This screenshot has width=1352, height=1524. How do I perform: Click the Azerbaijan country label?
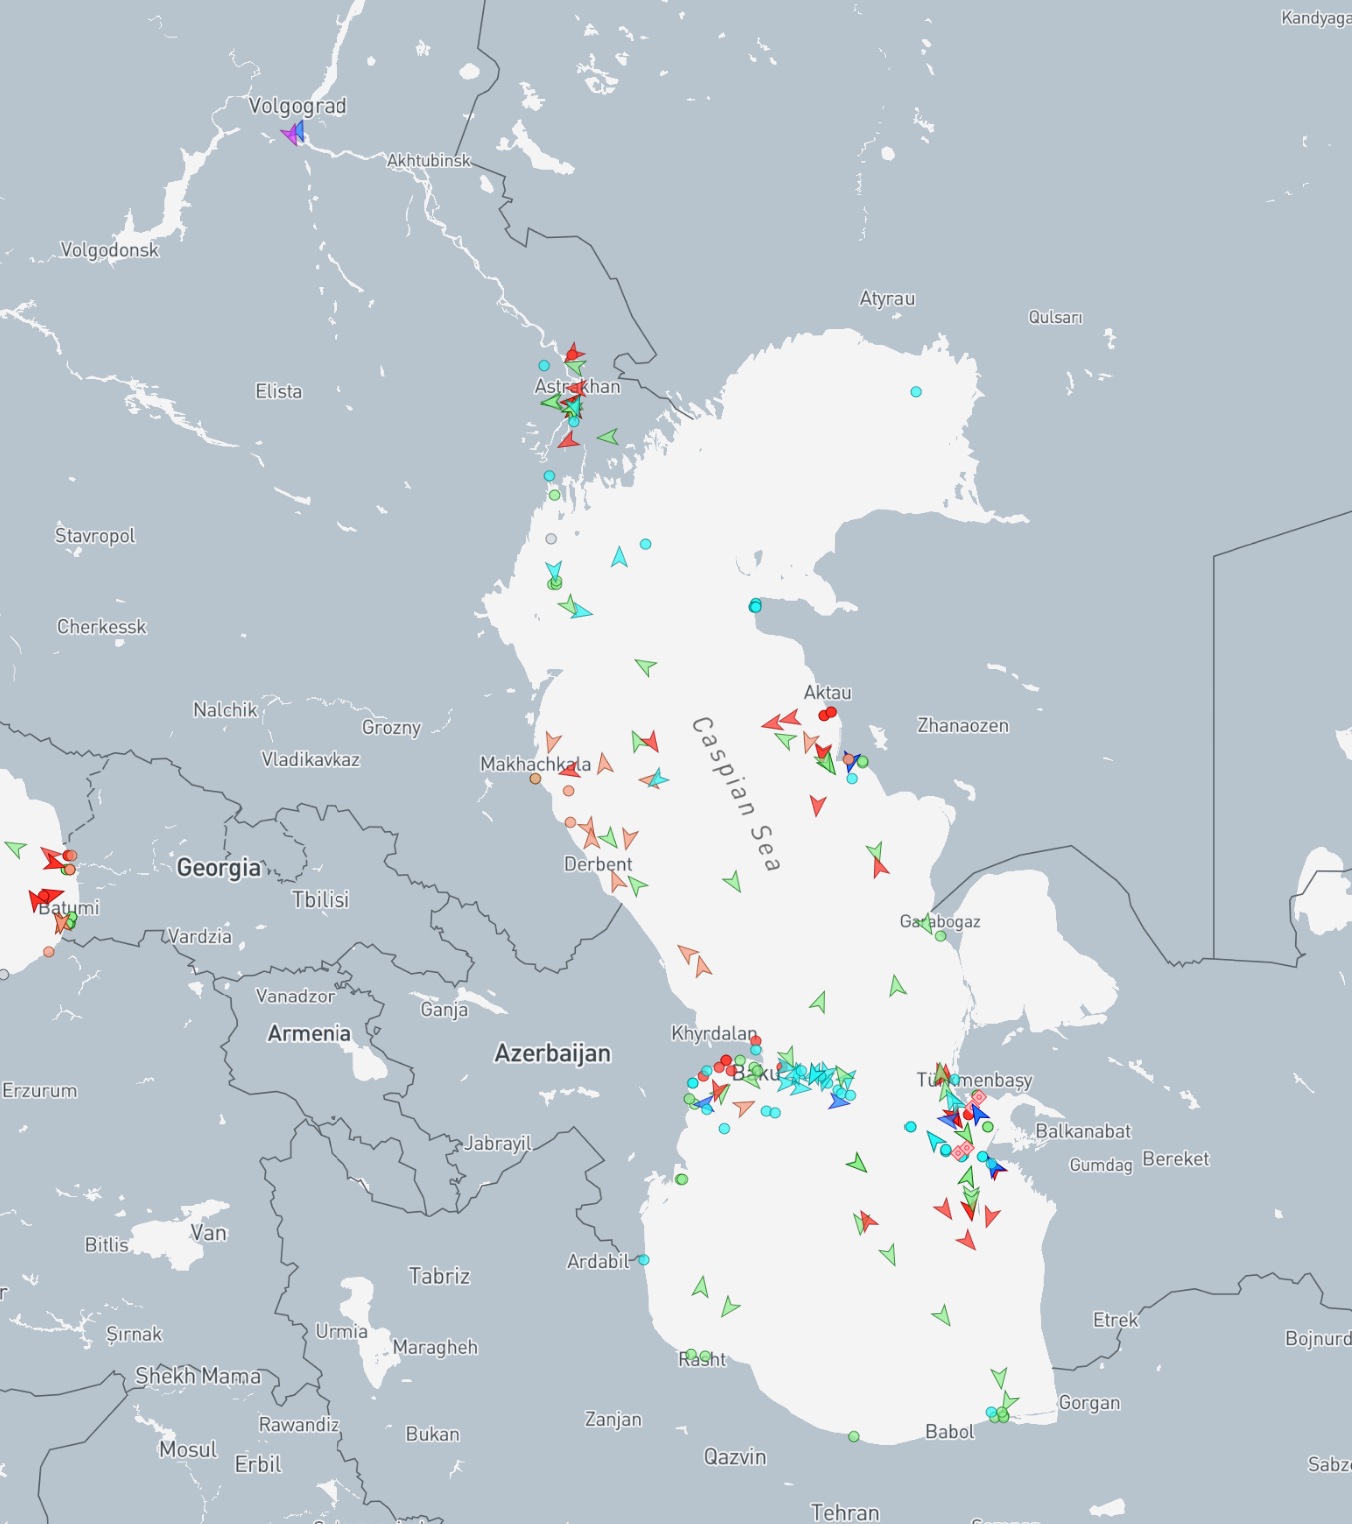tap(553, 1053)
